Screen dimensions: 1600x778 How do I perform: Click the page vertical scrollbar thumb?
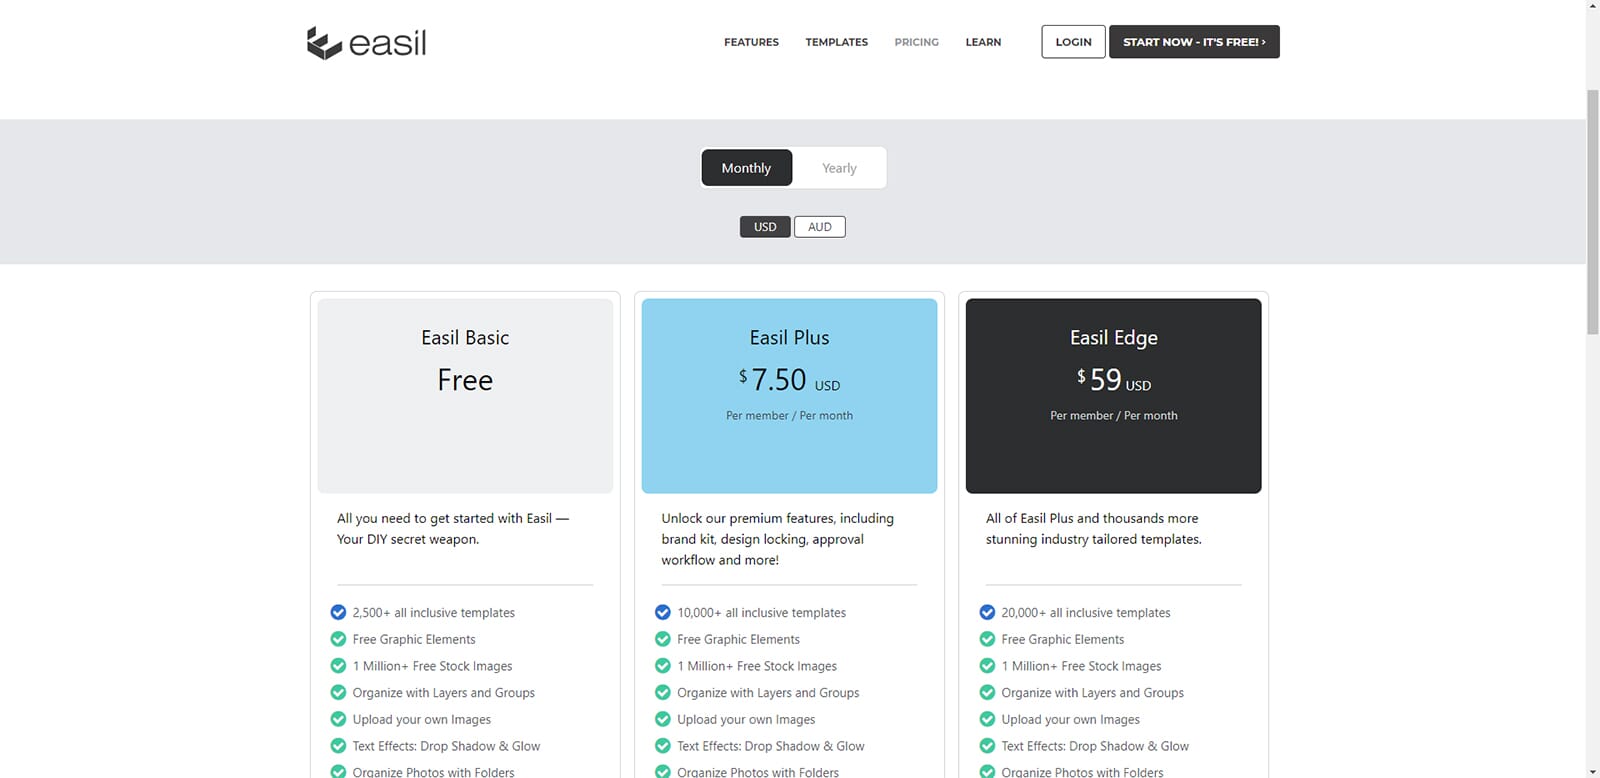click(x=1593, y=212)
